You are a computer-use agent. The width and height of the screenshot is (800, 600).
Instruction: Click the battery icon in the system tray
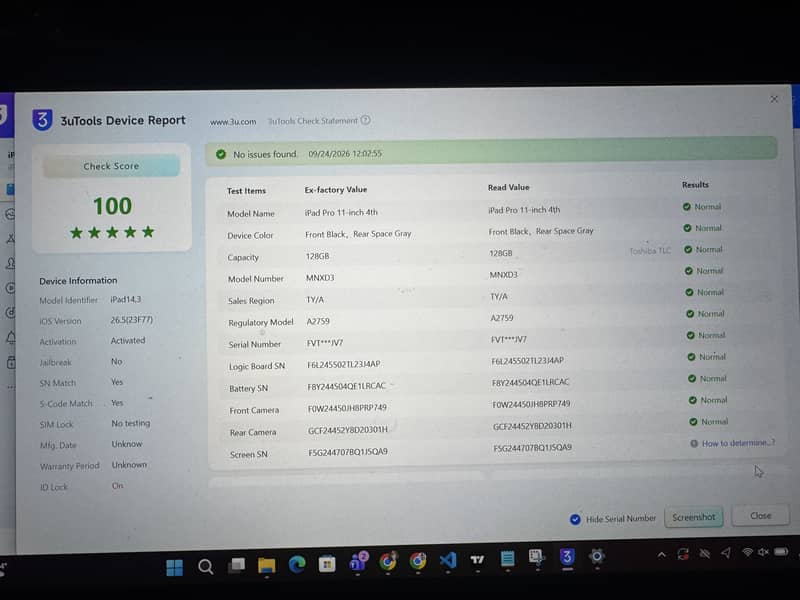pos(781,552)
